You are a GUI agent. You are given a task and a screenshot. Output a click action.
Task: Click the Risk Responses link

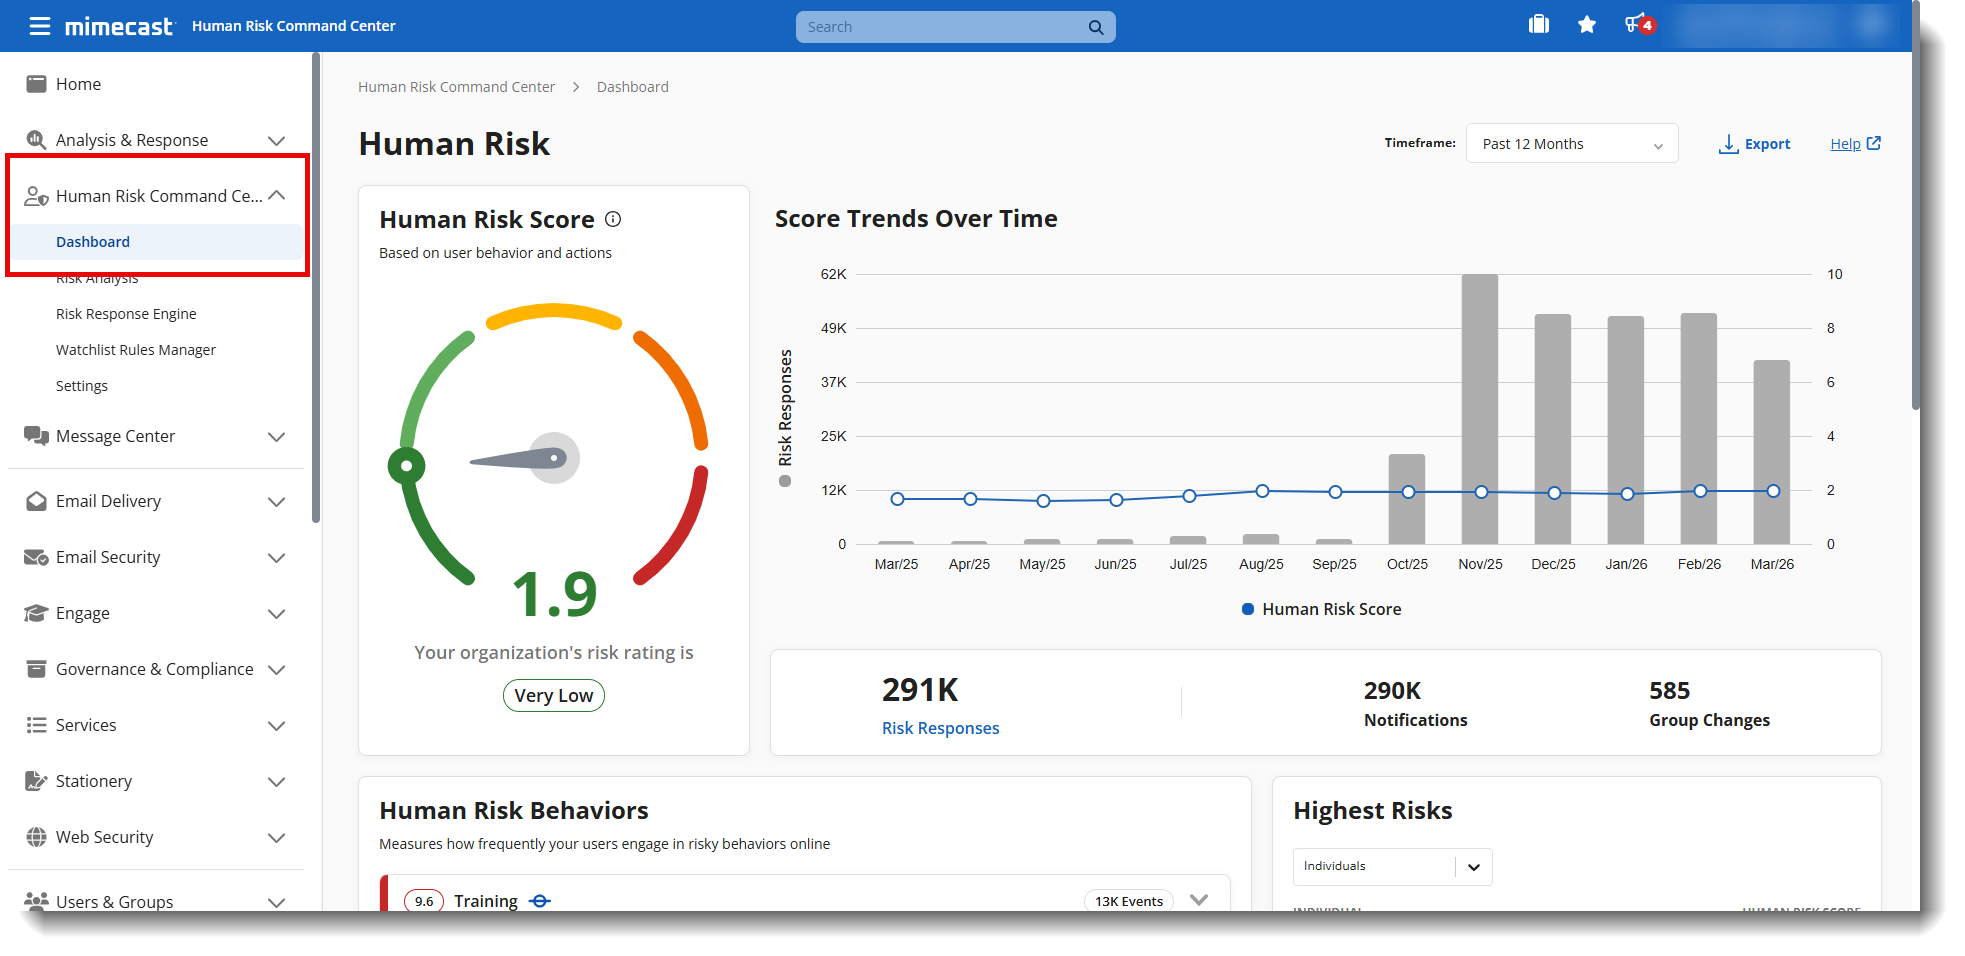(x=940, y=728)
